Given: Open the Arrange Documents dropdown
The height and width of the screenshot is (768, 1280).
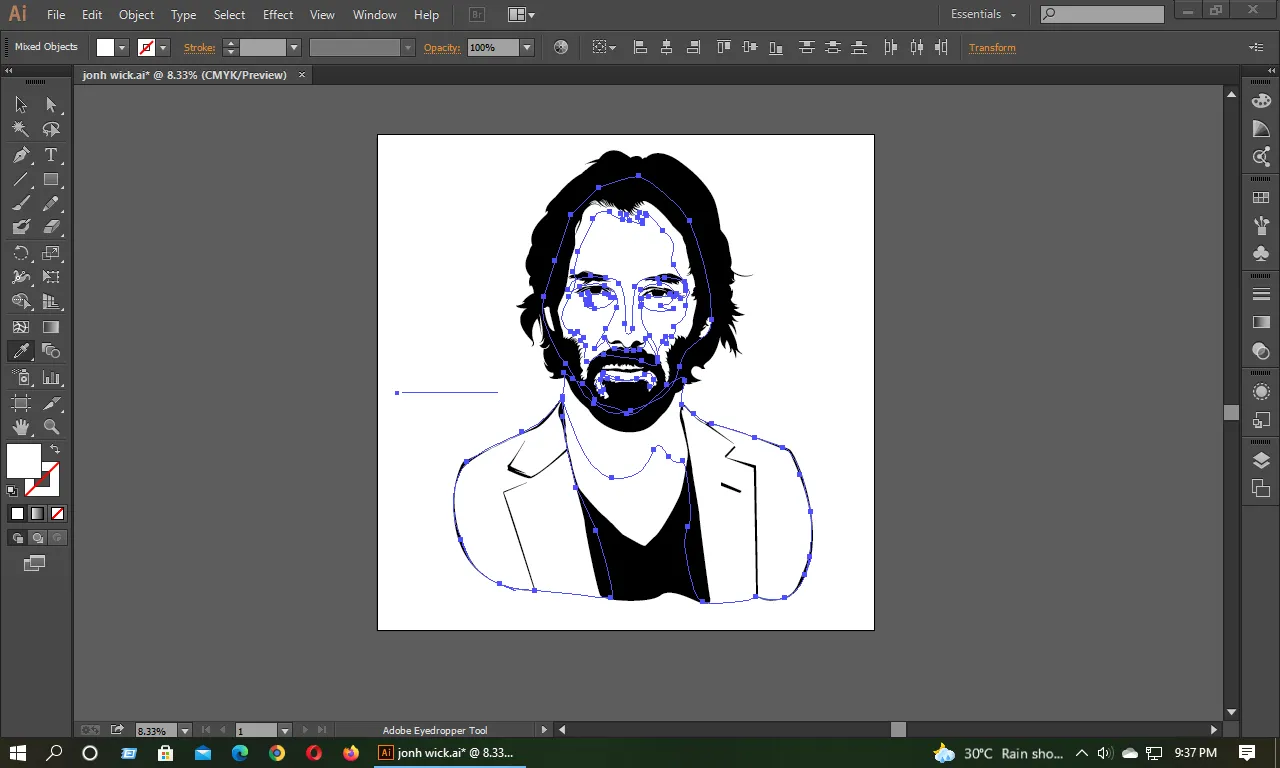Looking at the screenshot, I should [x=521, y=15].
